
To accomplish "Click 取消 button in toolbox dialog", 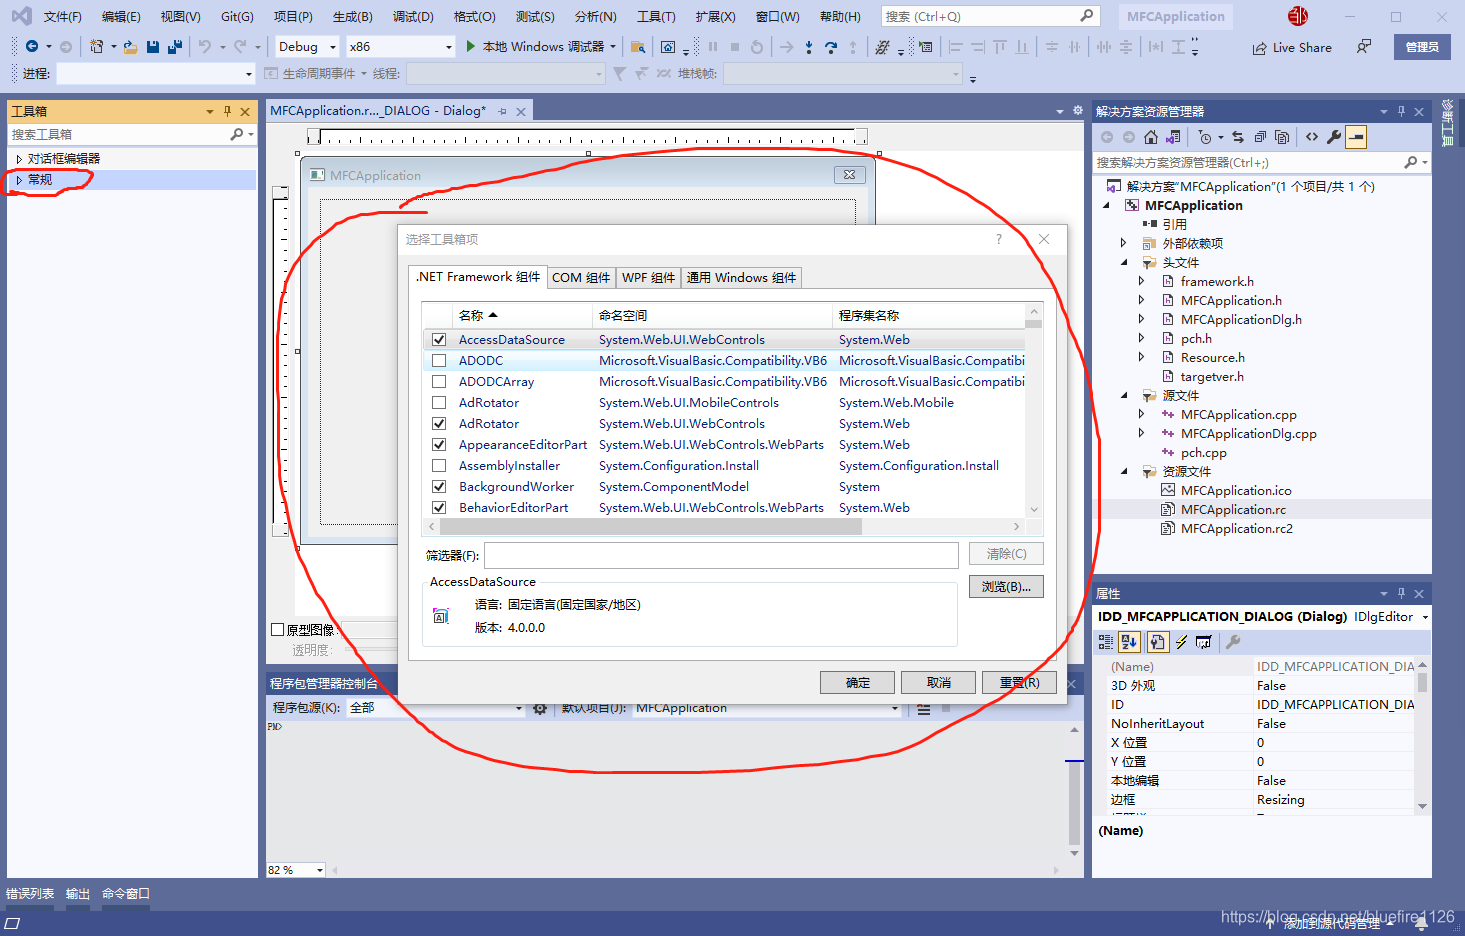I will pos(939,682).
